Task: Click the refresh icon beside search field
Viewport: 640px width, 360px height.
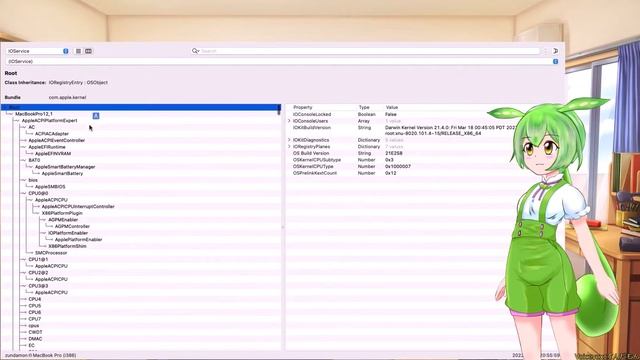Action: click(556, 51)
